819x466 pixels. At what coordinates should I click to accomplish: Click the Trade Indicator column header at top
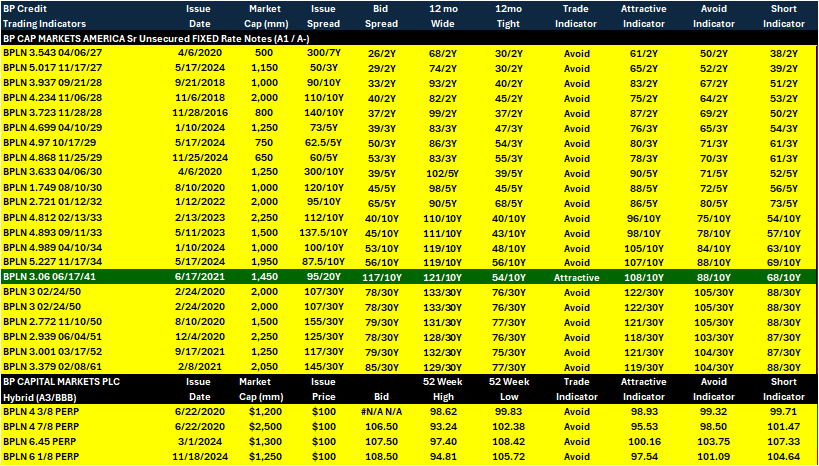(577, 16)
